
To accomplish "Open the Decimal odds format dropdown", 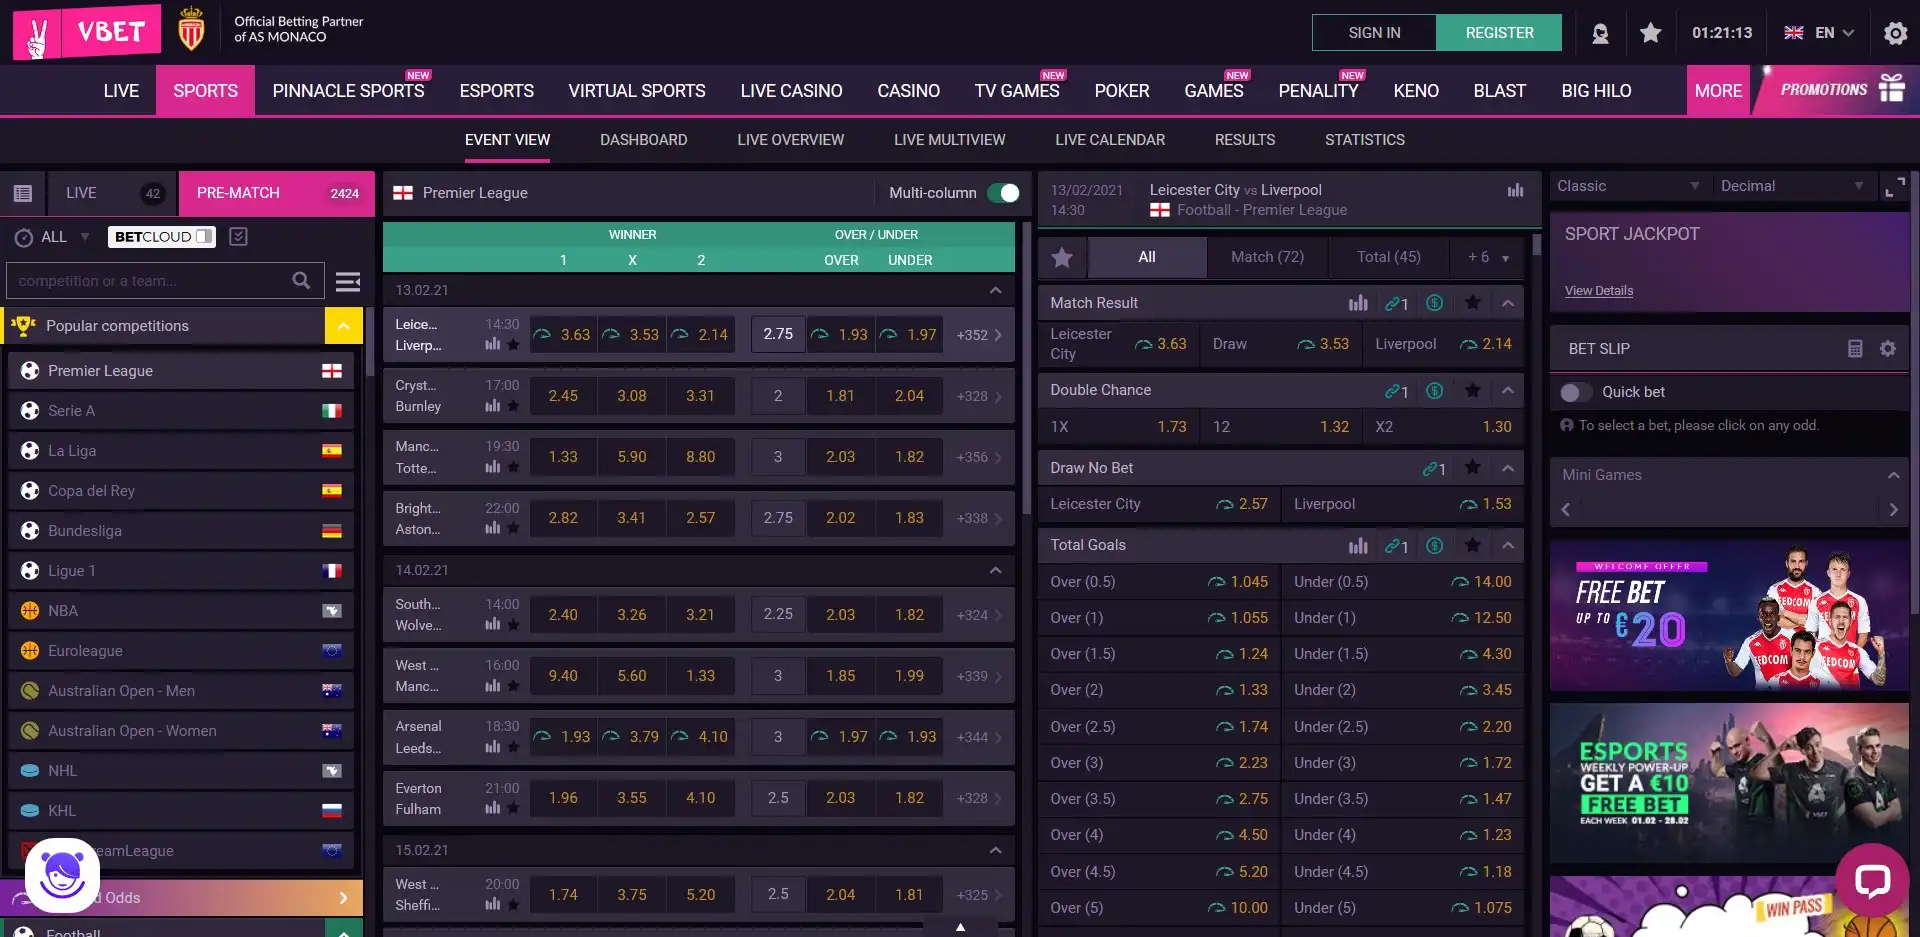I will pos(1790,186).
